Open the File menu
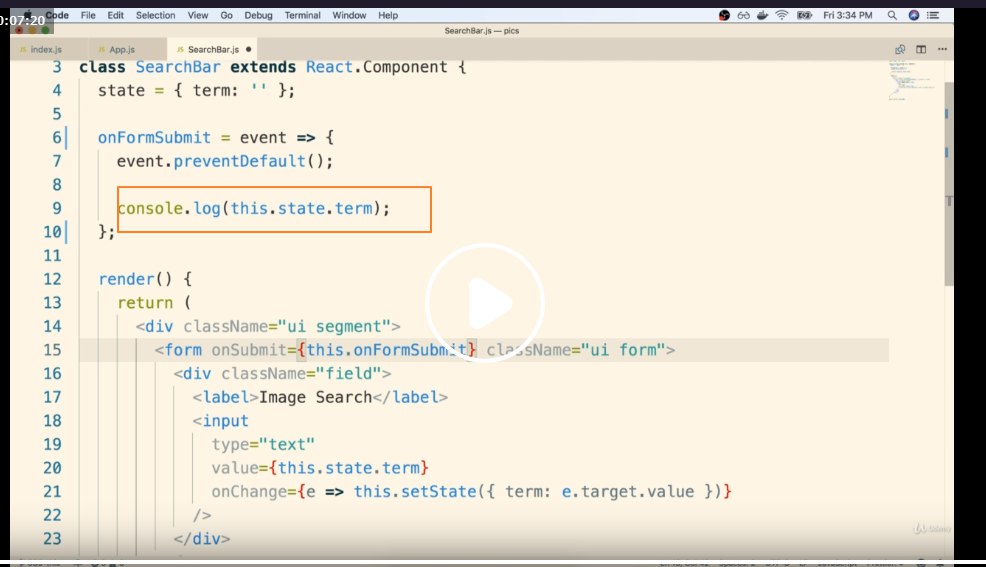Screen dimensions: 986x567 pos(88,15)
